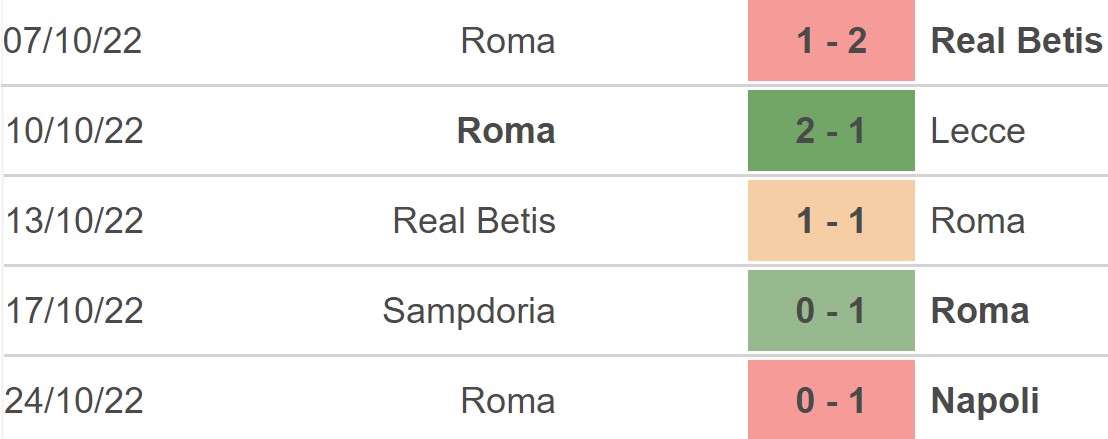Viewport: 1108px width, 439px height.
Task: Click the Sampdoria 0 - 1 score box
Action: [831, 310]
